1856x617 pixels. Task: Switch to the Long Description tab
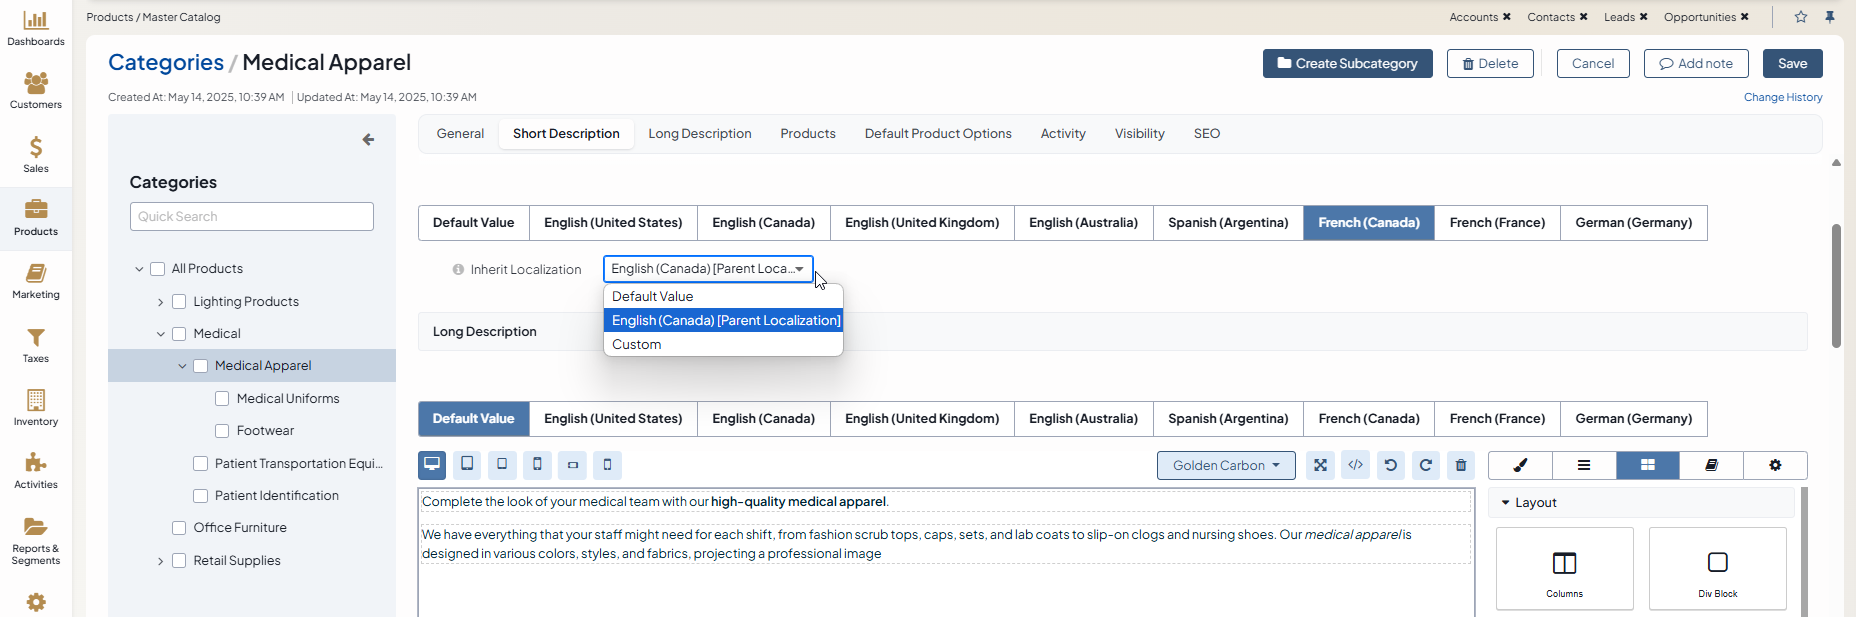click(699, 134)
